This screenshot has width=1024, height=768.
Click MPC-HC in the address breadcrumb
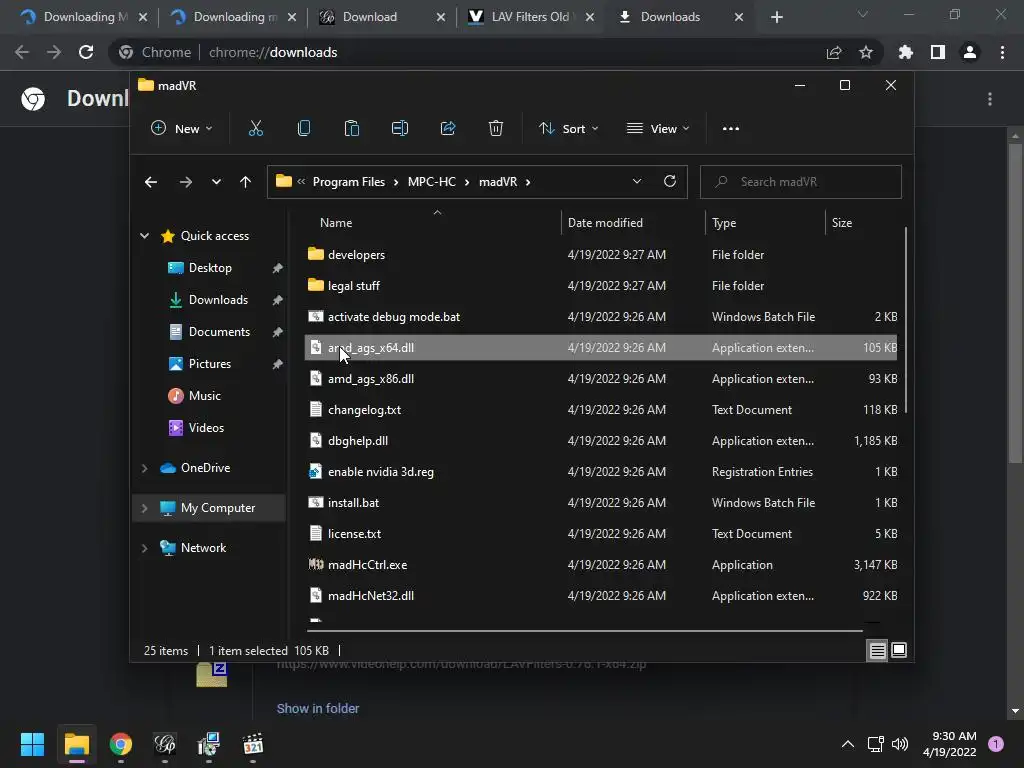[432, 182]
